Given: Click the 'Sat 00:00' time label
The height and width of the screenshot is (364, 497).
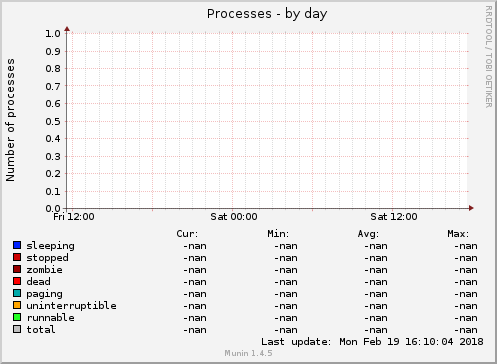Looking at the screenshot, I should [x=234, y=217].
